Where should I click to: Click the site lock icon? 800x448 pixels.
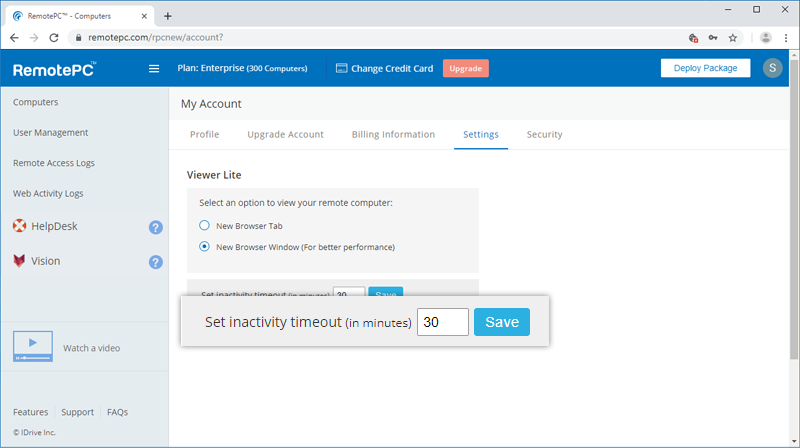tap(78, 38)
